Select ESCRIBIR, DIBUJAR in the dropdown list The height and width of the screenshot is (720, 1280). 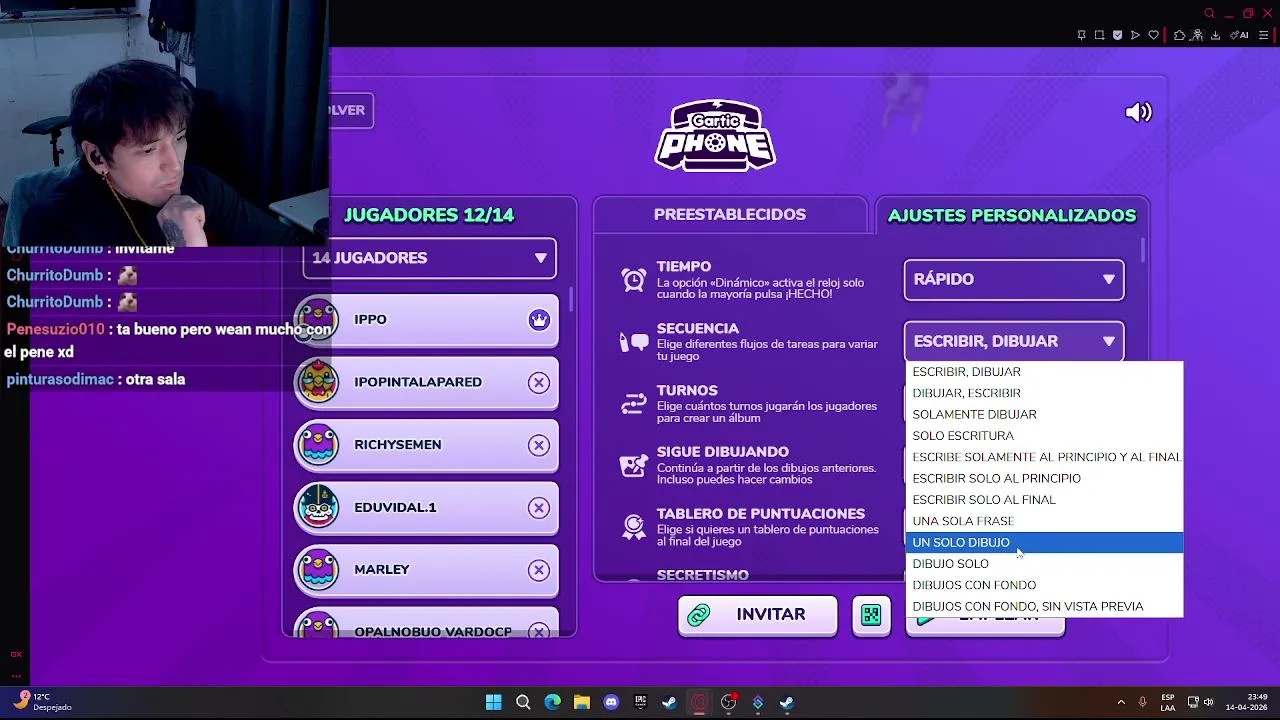pyautogui.click(x=1044, y=372)
